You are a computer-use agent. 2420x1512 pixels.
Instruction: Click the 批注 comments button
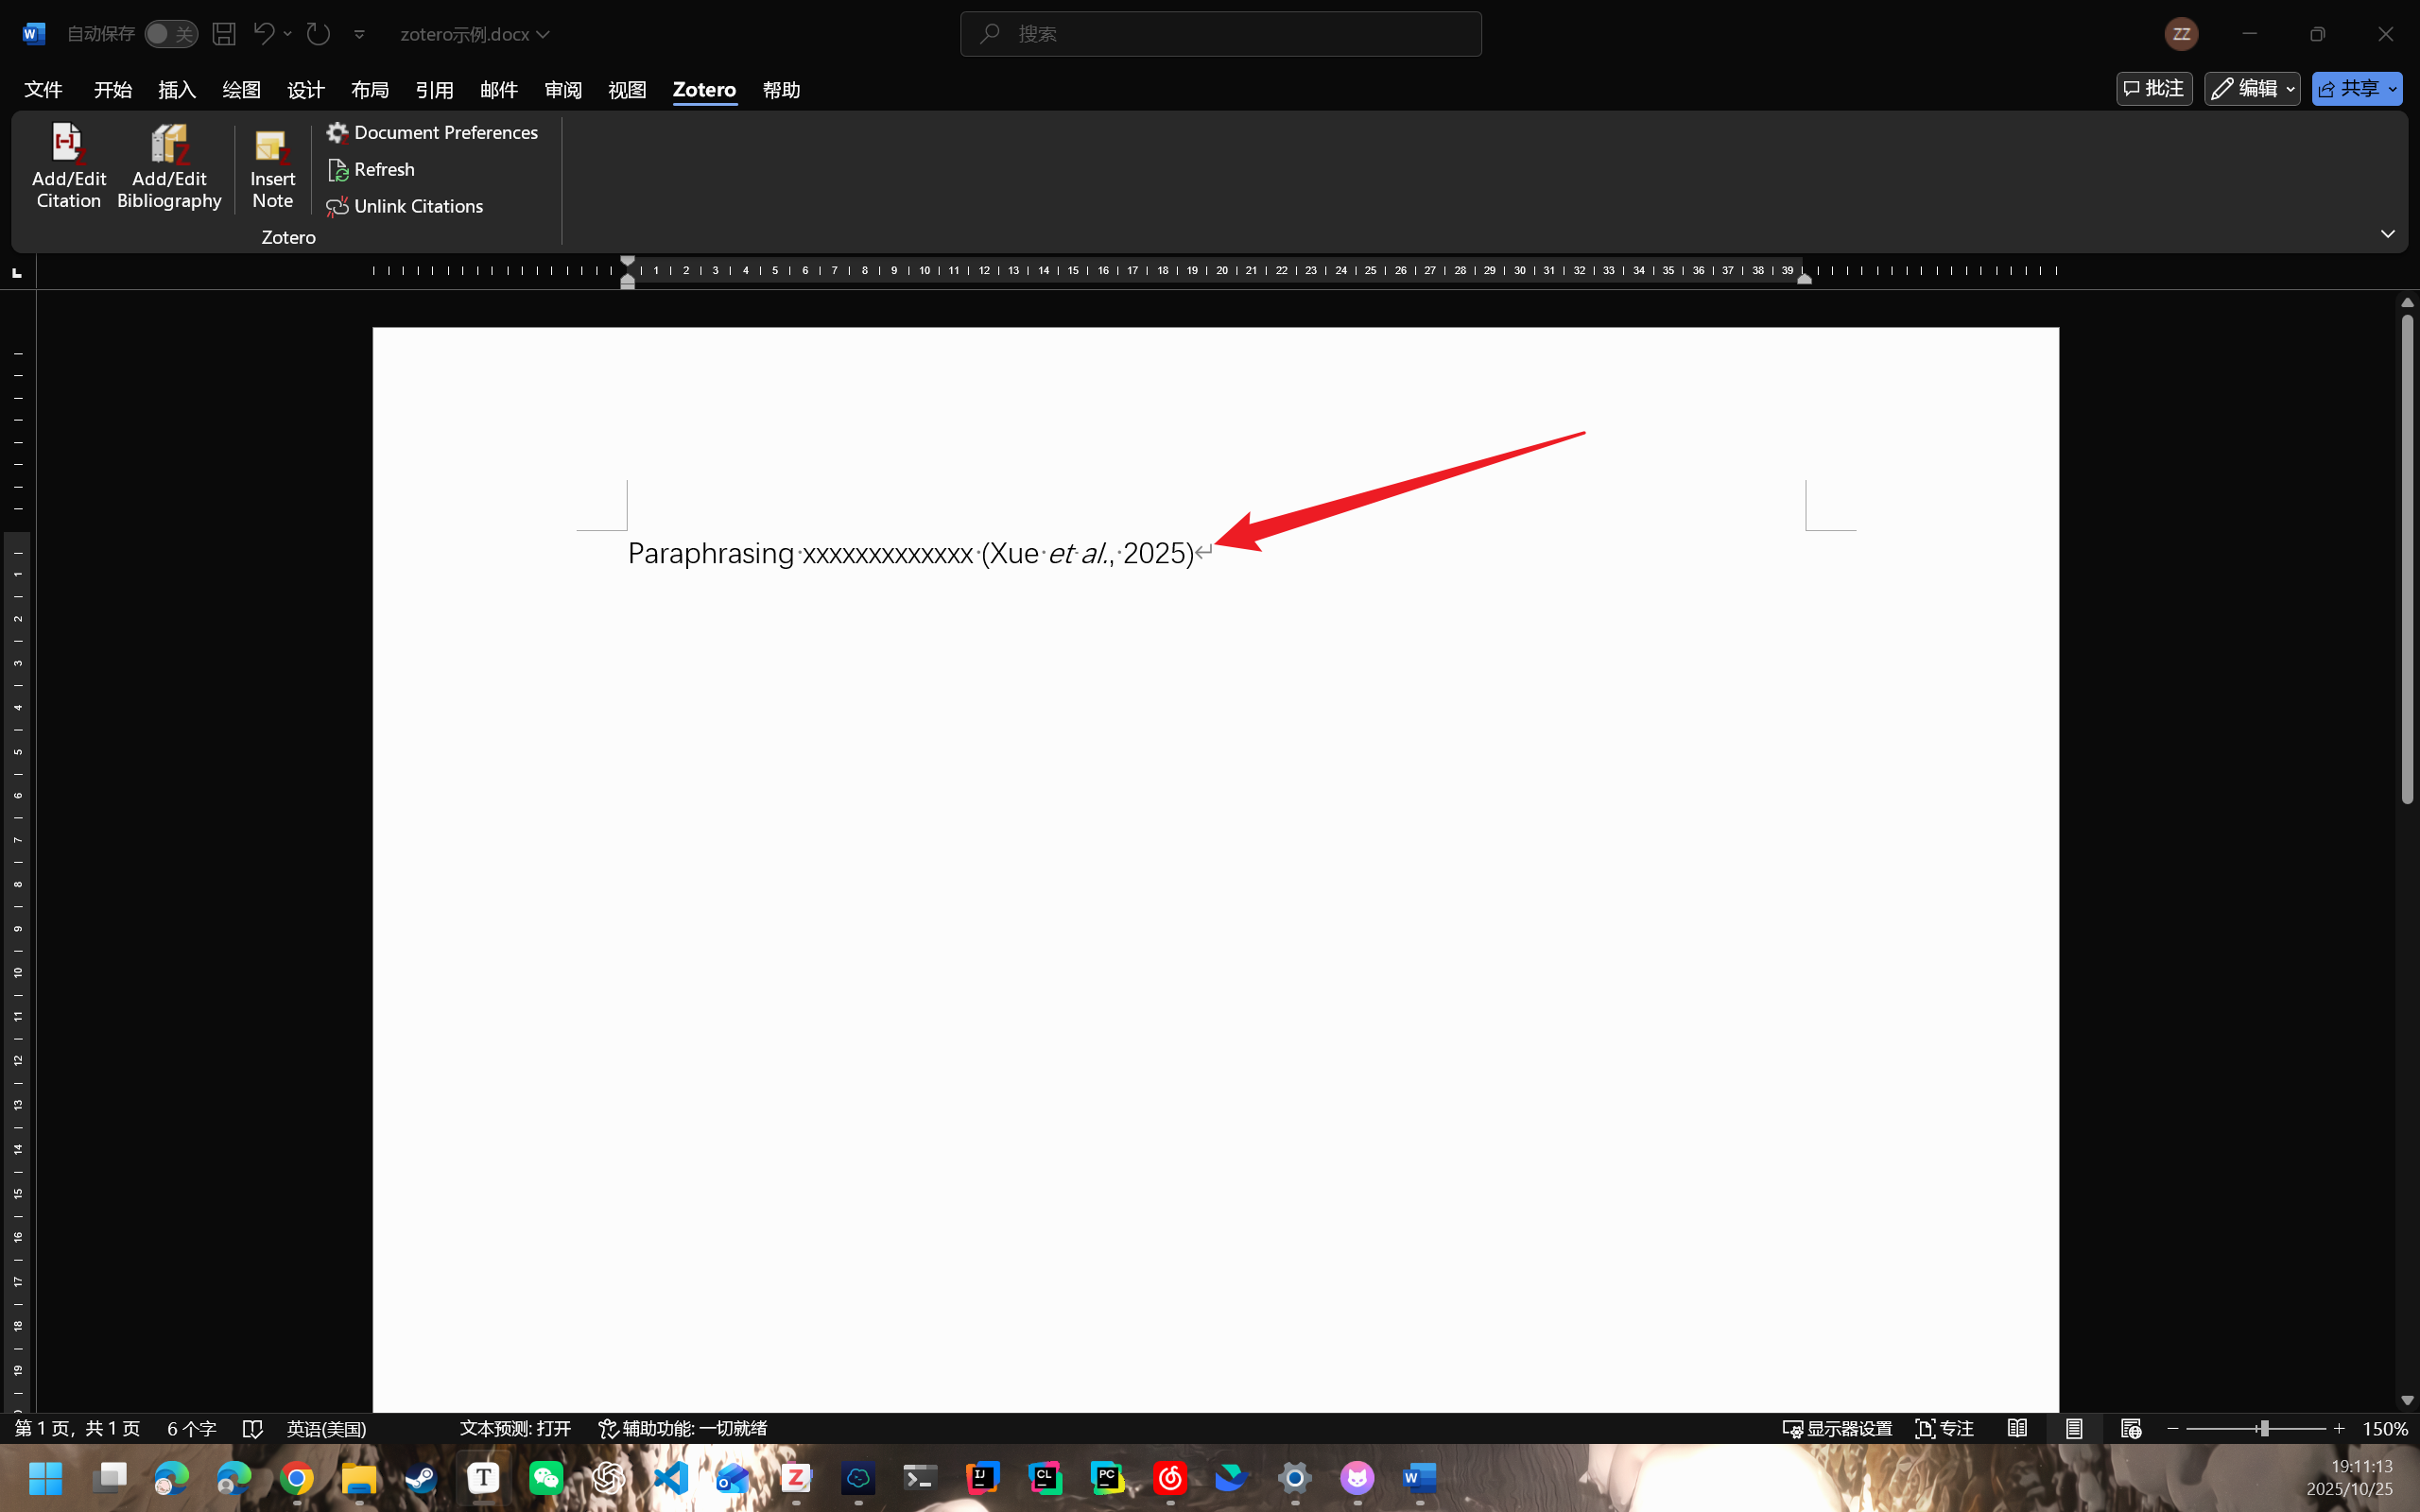[x=2153, y=89]
